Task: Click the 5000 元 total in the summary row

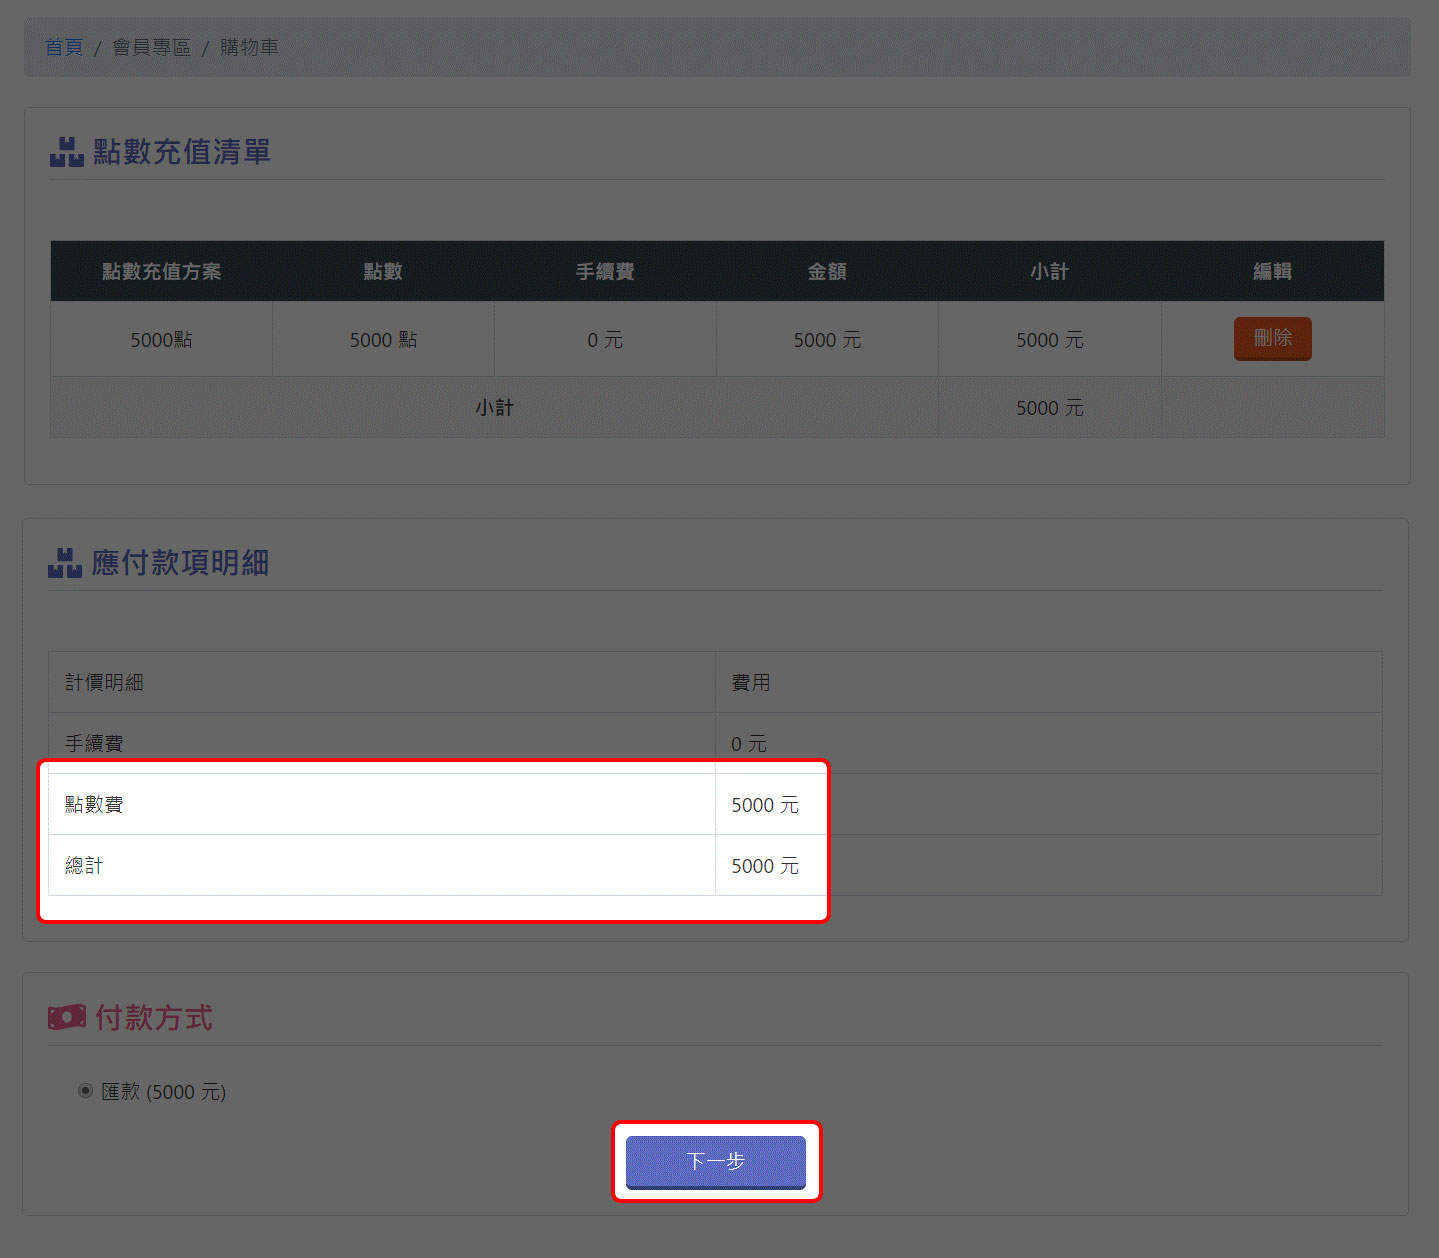Action: 1050,407
